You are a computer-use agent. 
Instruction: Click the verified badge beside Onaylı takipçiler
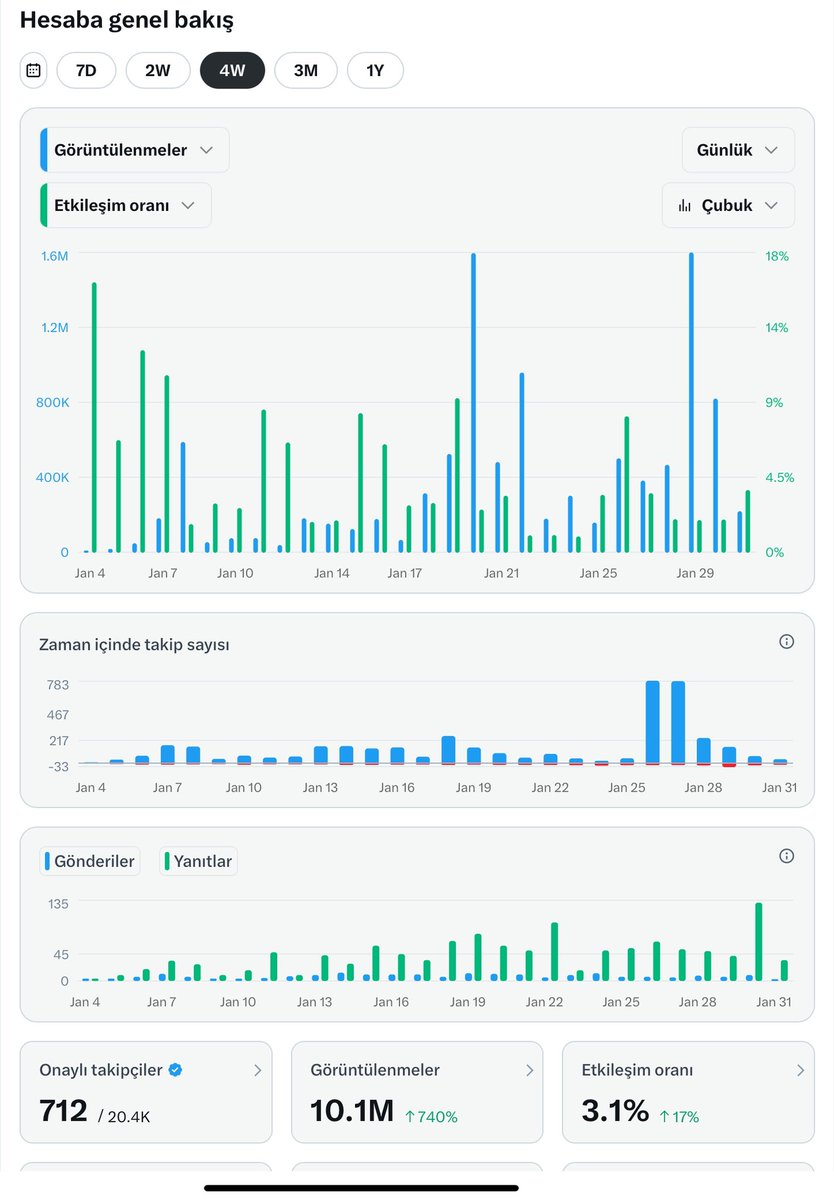point(175,1070)
